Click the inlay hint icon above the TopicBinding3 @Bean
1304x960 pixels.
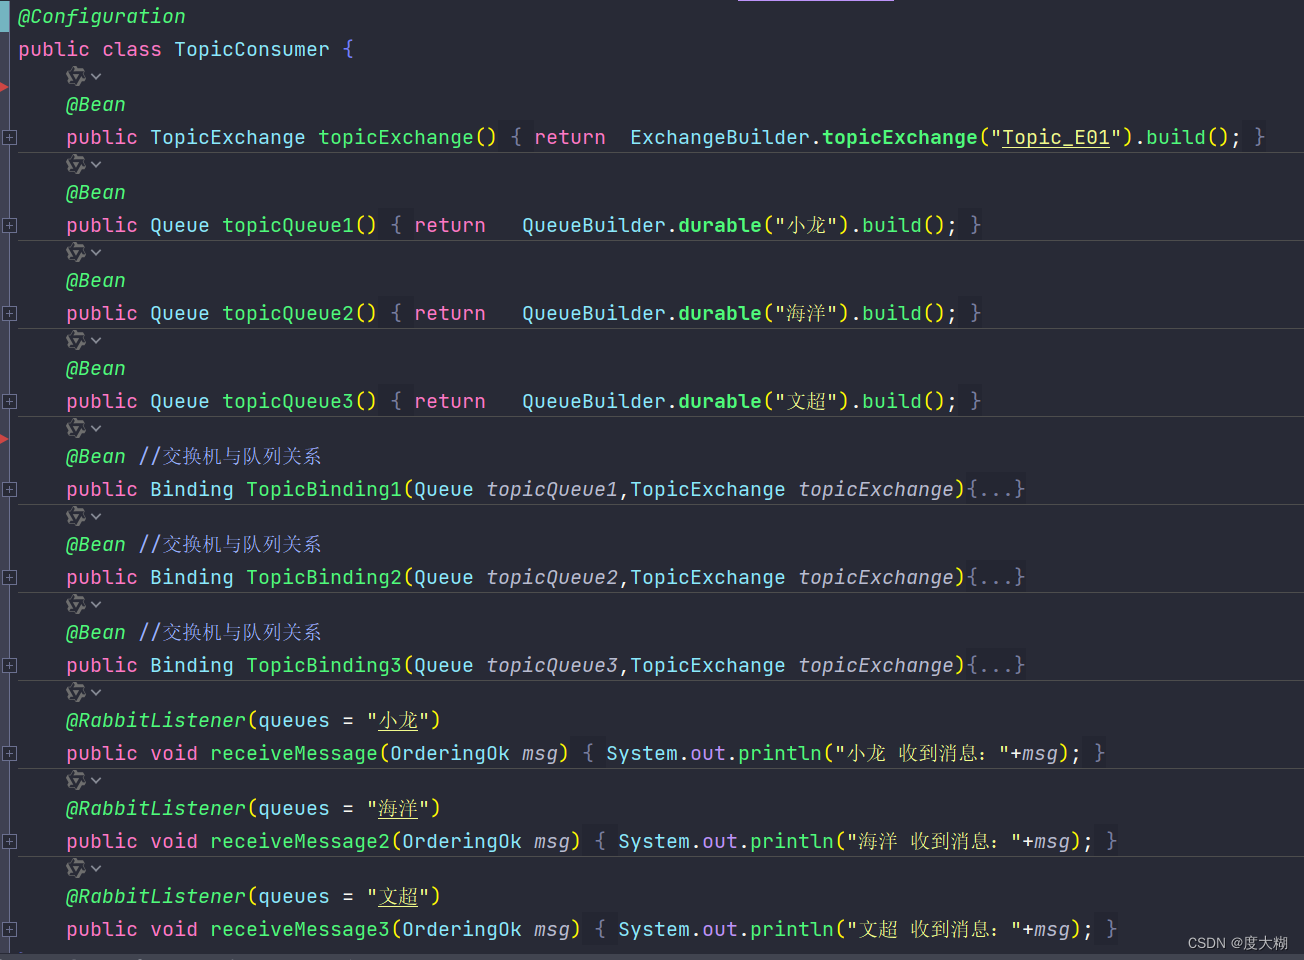[76, 604]
